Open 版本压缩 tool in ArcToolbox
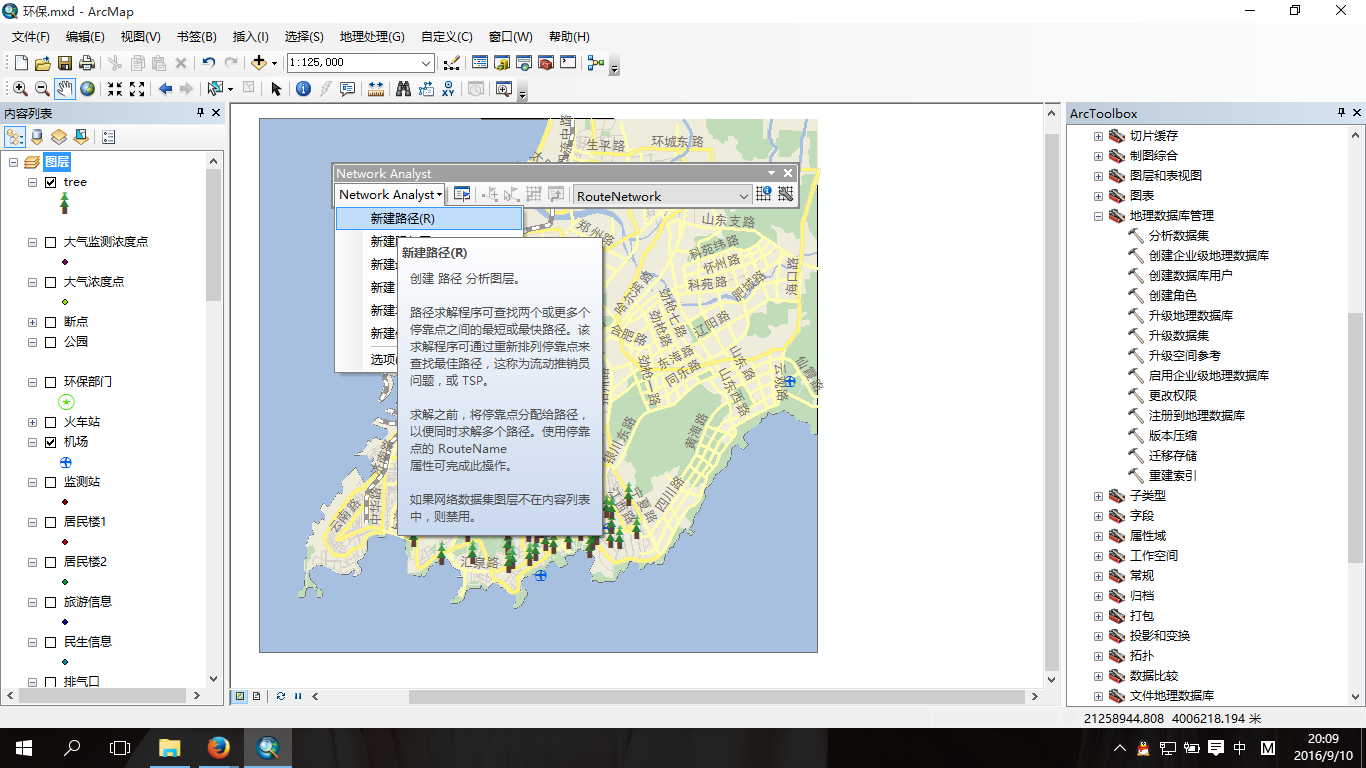 point(1172,435)
